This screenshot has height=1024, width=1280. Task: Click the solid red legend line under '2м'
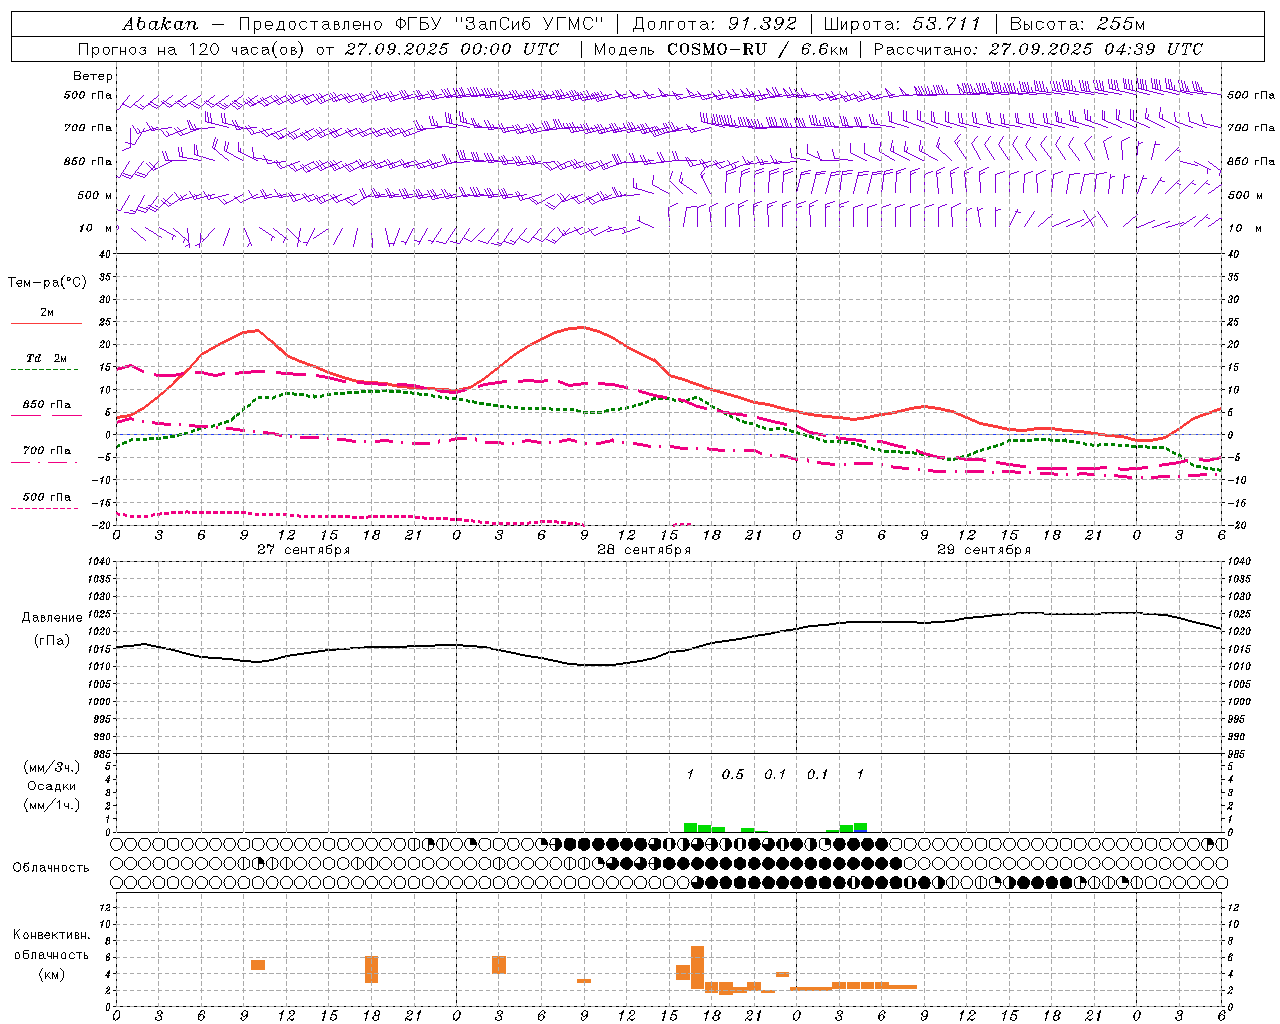46,324
